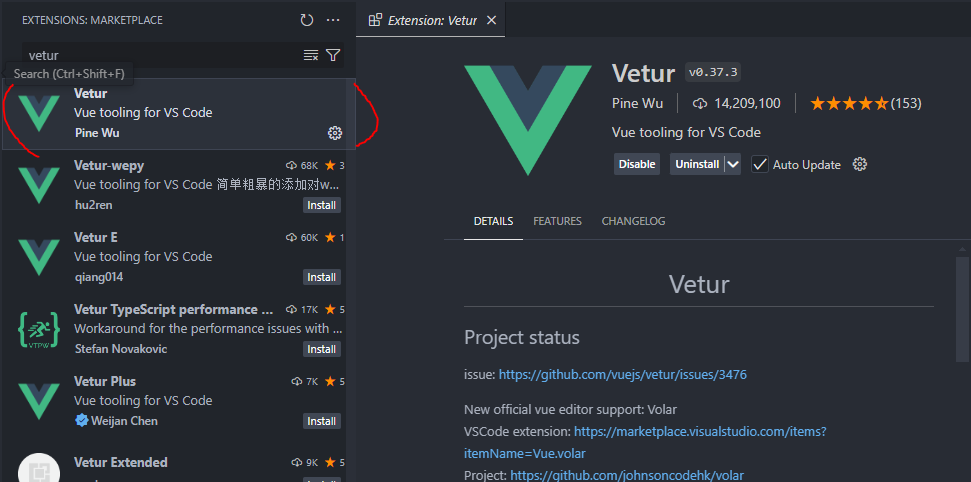Refresh the extensions marketplace list
The width and height of the screenshot is (971, 482).
pos(307,20)
